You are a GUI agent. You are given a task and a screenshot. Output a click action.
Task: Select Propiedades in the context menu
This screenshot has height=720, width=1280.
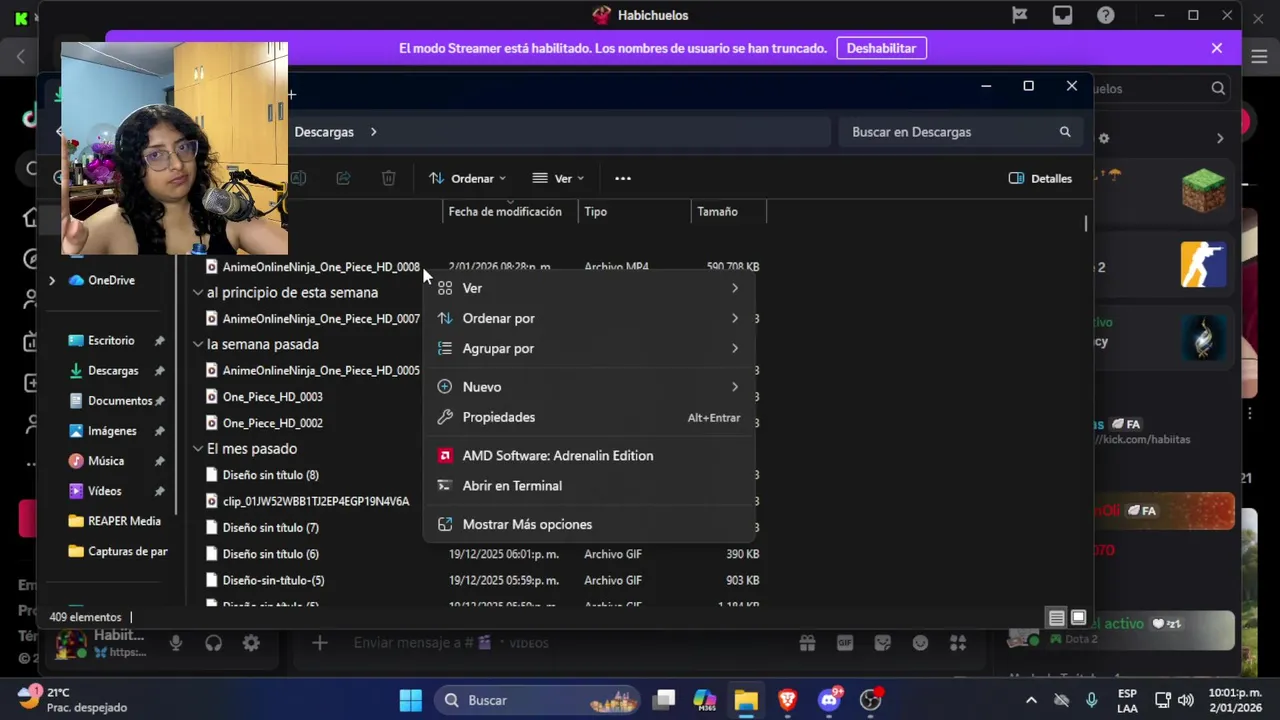[590, 417]
